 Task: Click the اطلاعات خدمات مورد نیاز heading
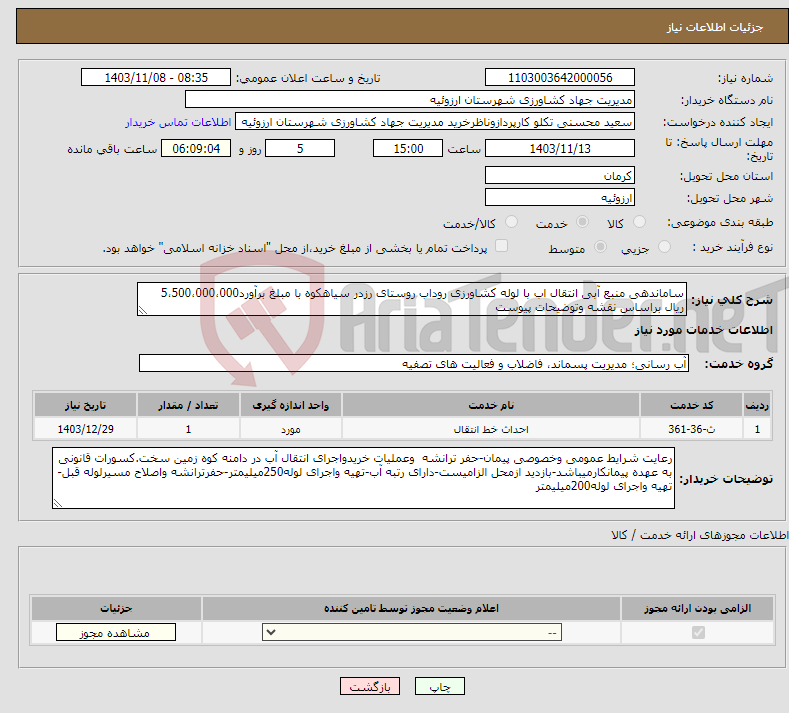click(703, 330)
